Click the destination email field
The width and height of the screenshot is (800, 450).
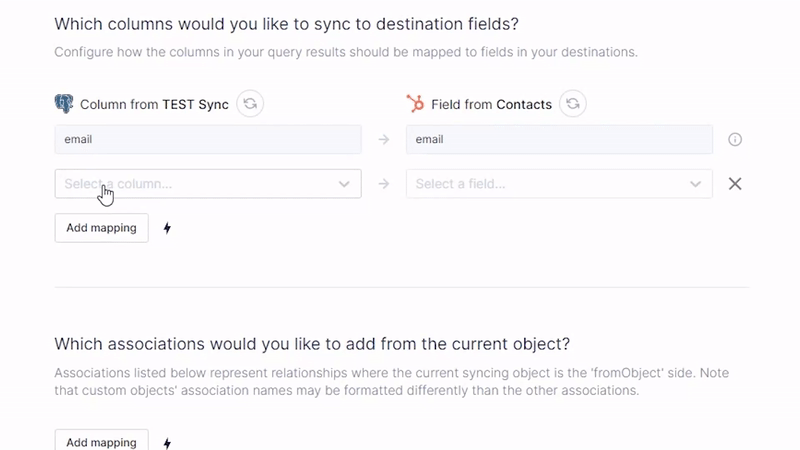558,140
